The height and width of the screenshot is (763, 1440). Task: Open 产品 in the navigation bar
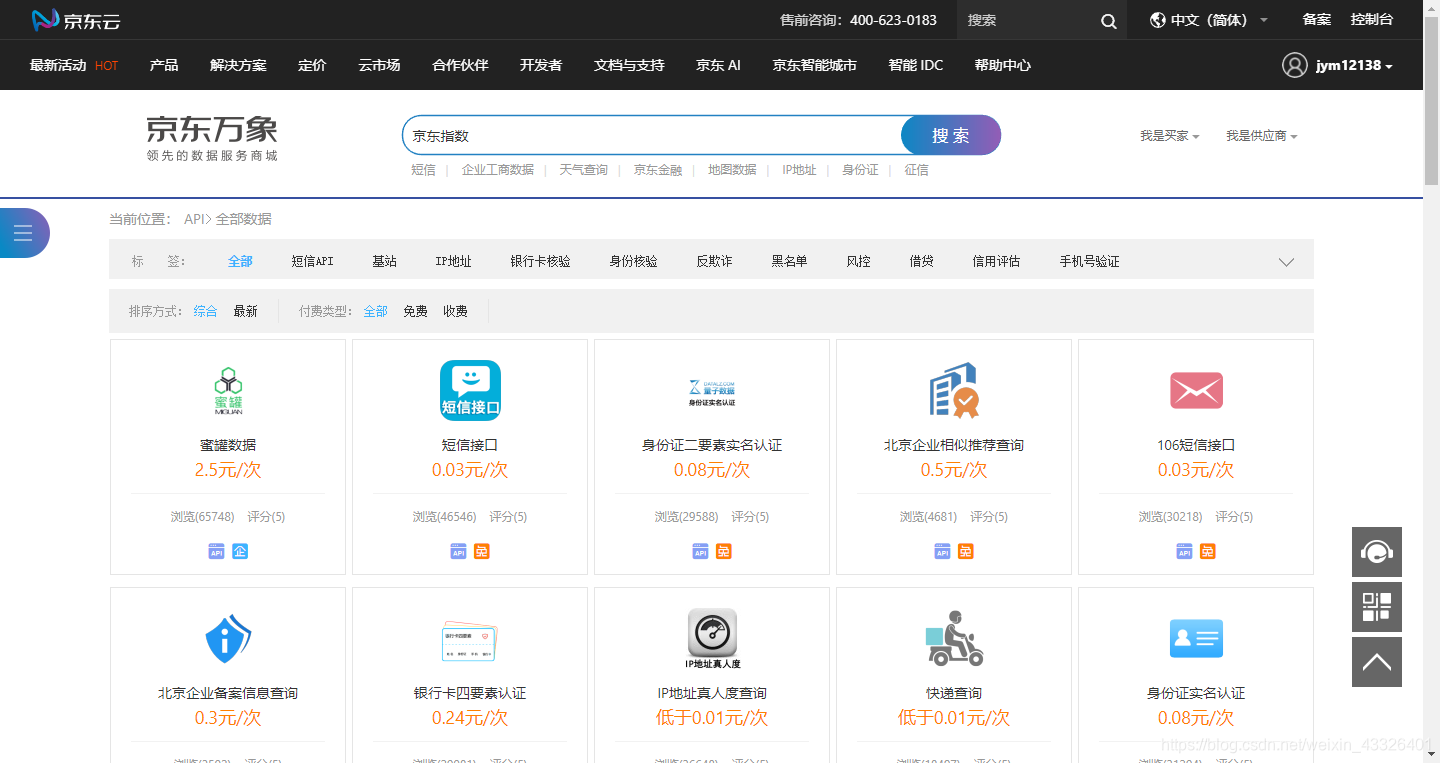tap(164, 65)
